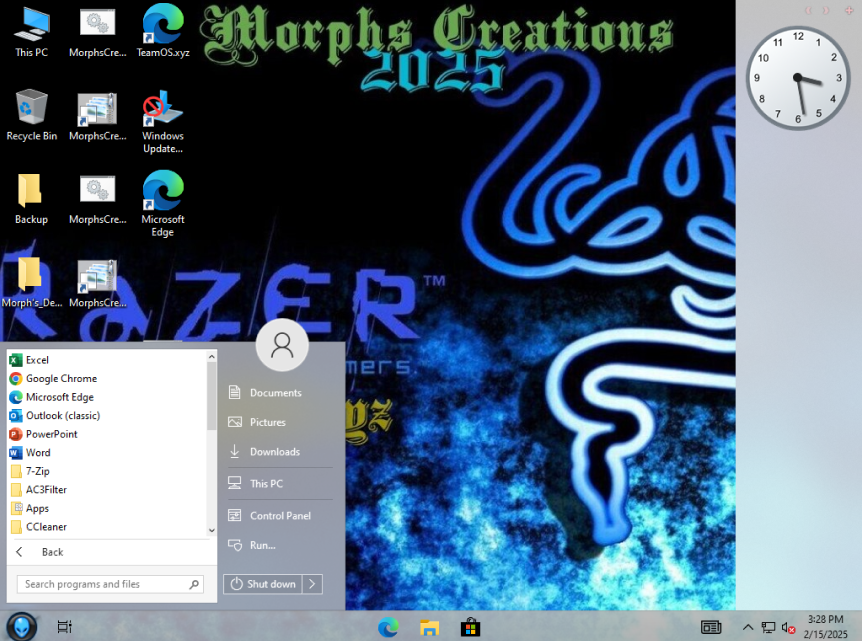Open Pictures from Start menu

(x=279, y=422)
